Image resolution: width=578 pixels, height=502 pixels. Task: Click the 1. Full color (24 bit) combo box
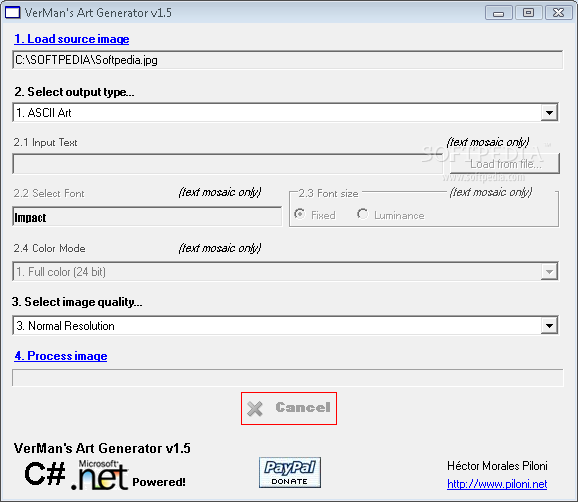285,272
